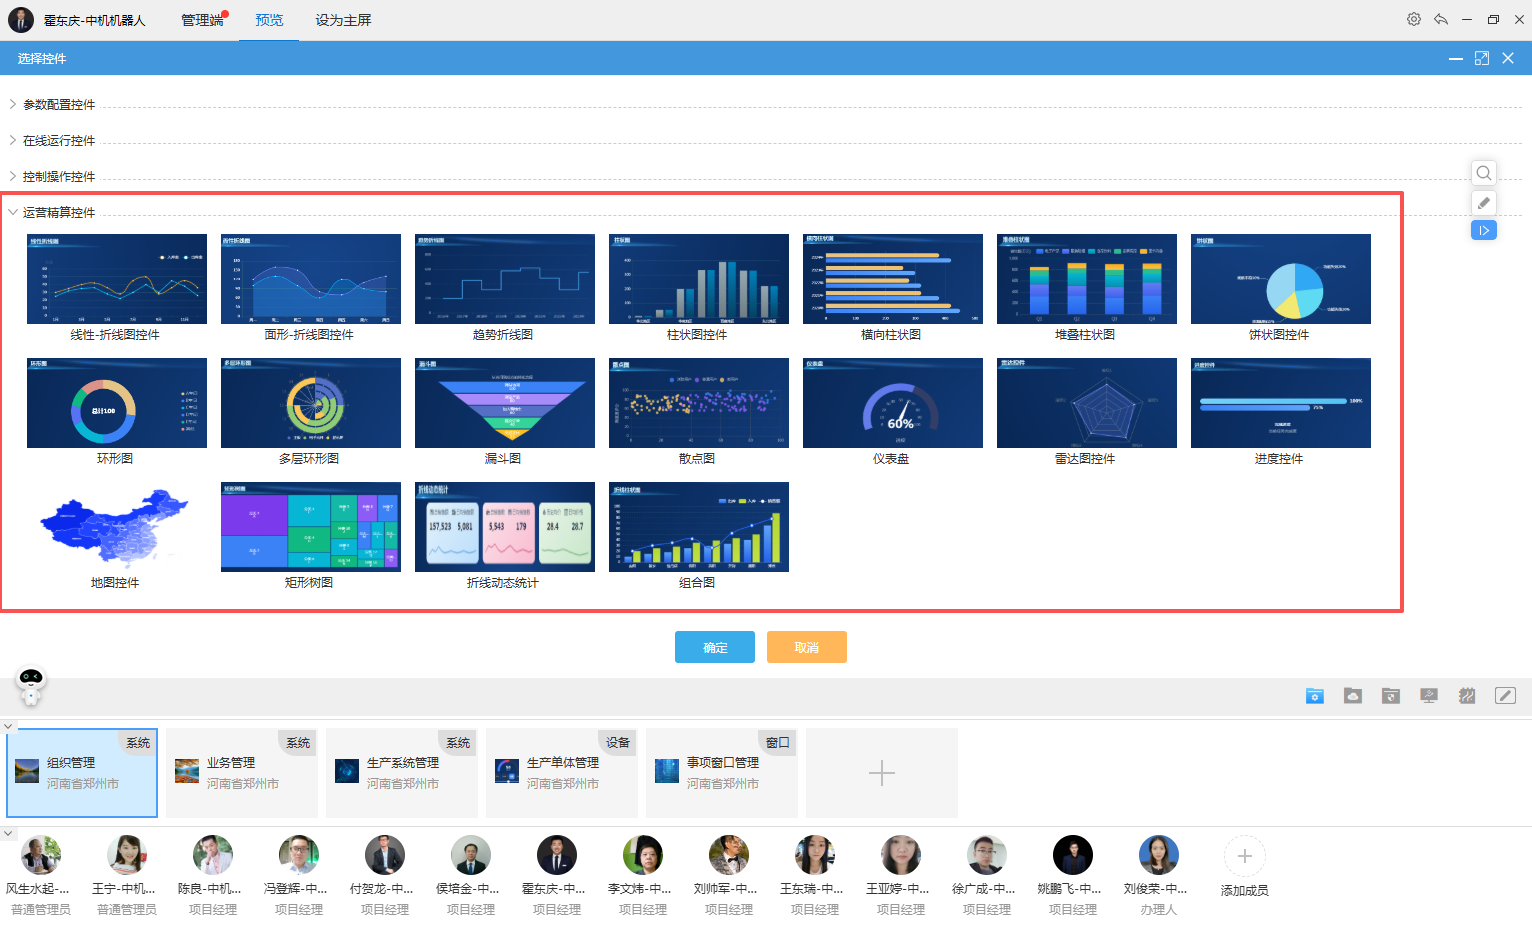Select the 设为主屏 menu item
This screenshot has width=1532, height=932.
pos(343,20)
